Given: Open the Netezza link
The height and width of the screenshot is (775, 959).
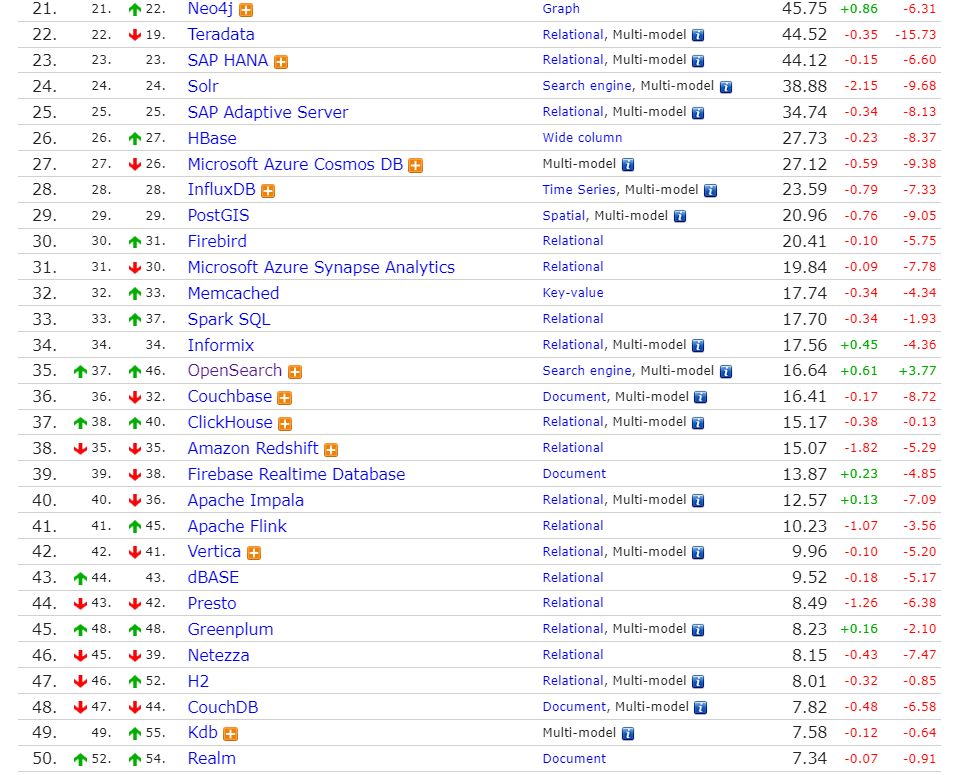Looking at the screenshot, I should (218, 656).
